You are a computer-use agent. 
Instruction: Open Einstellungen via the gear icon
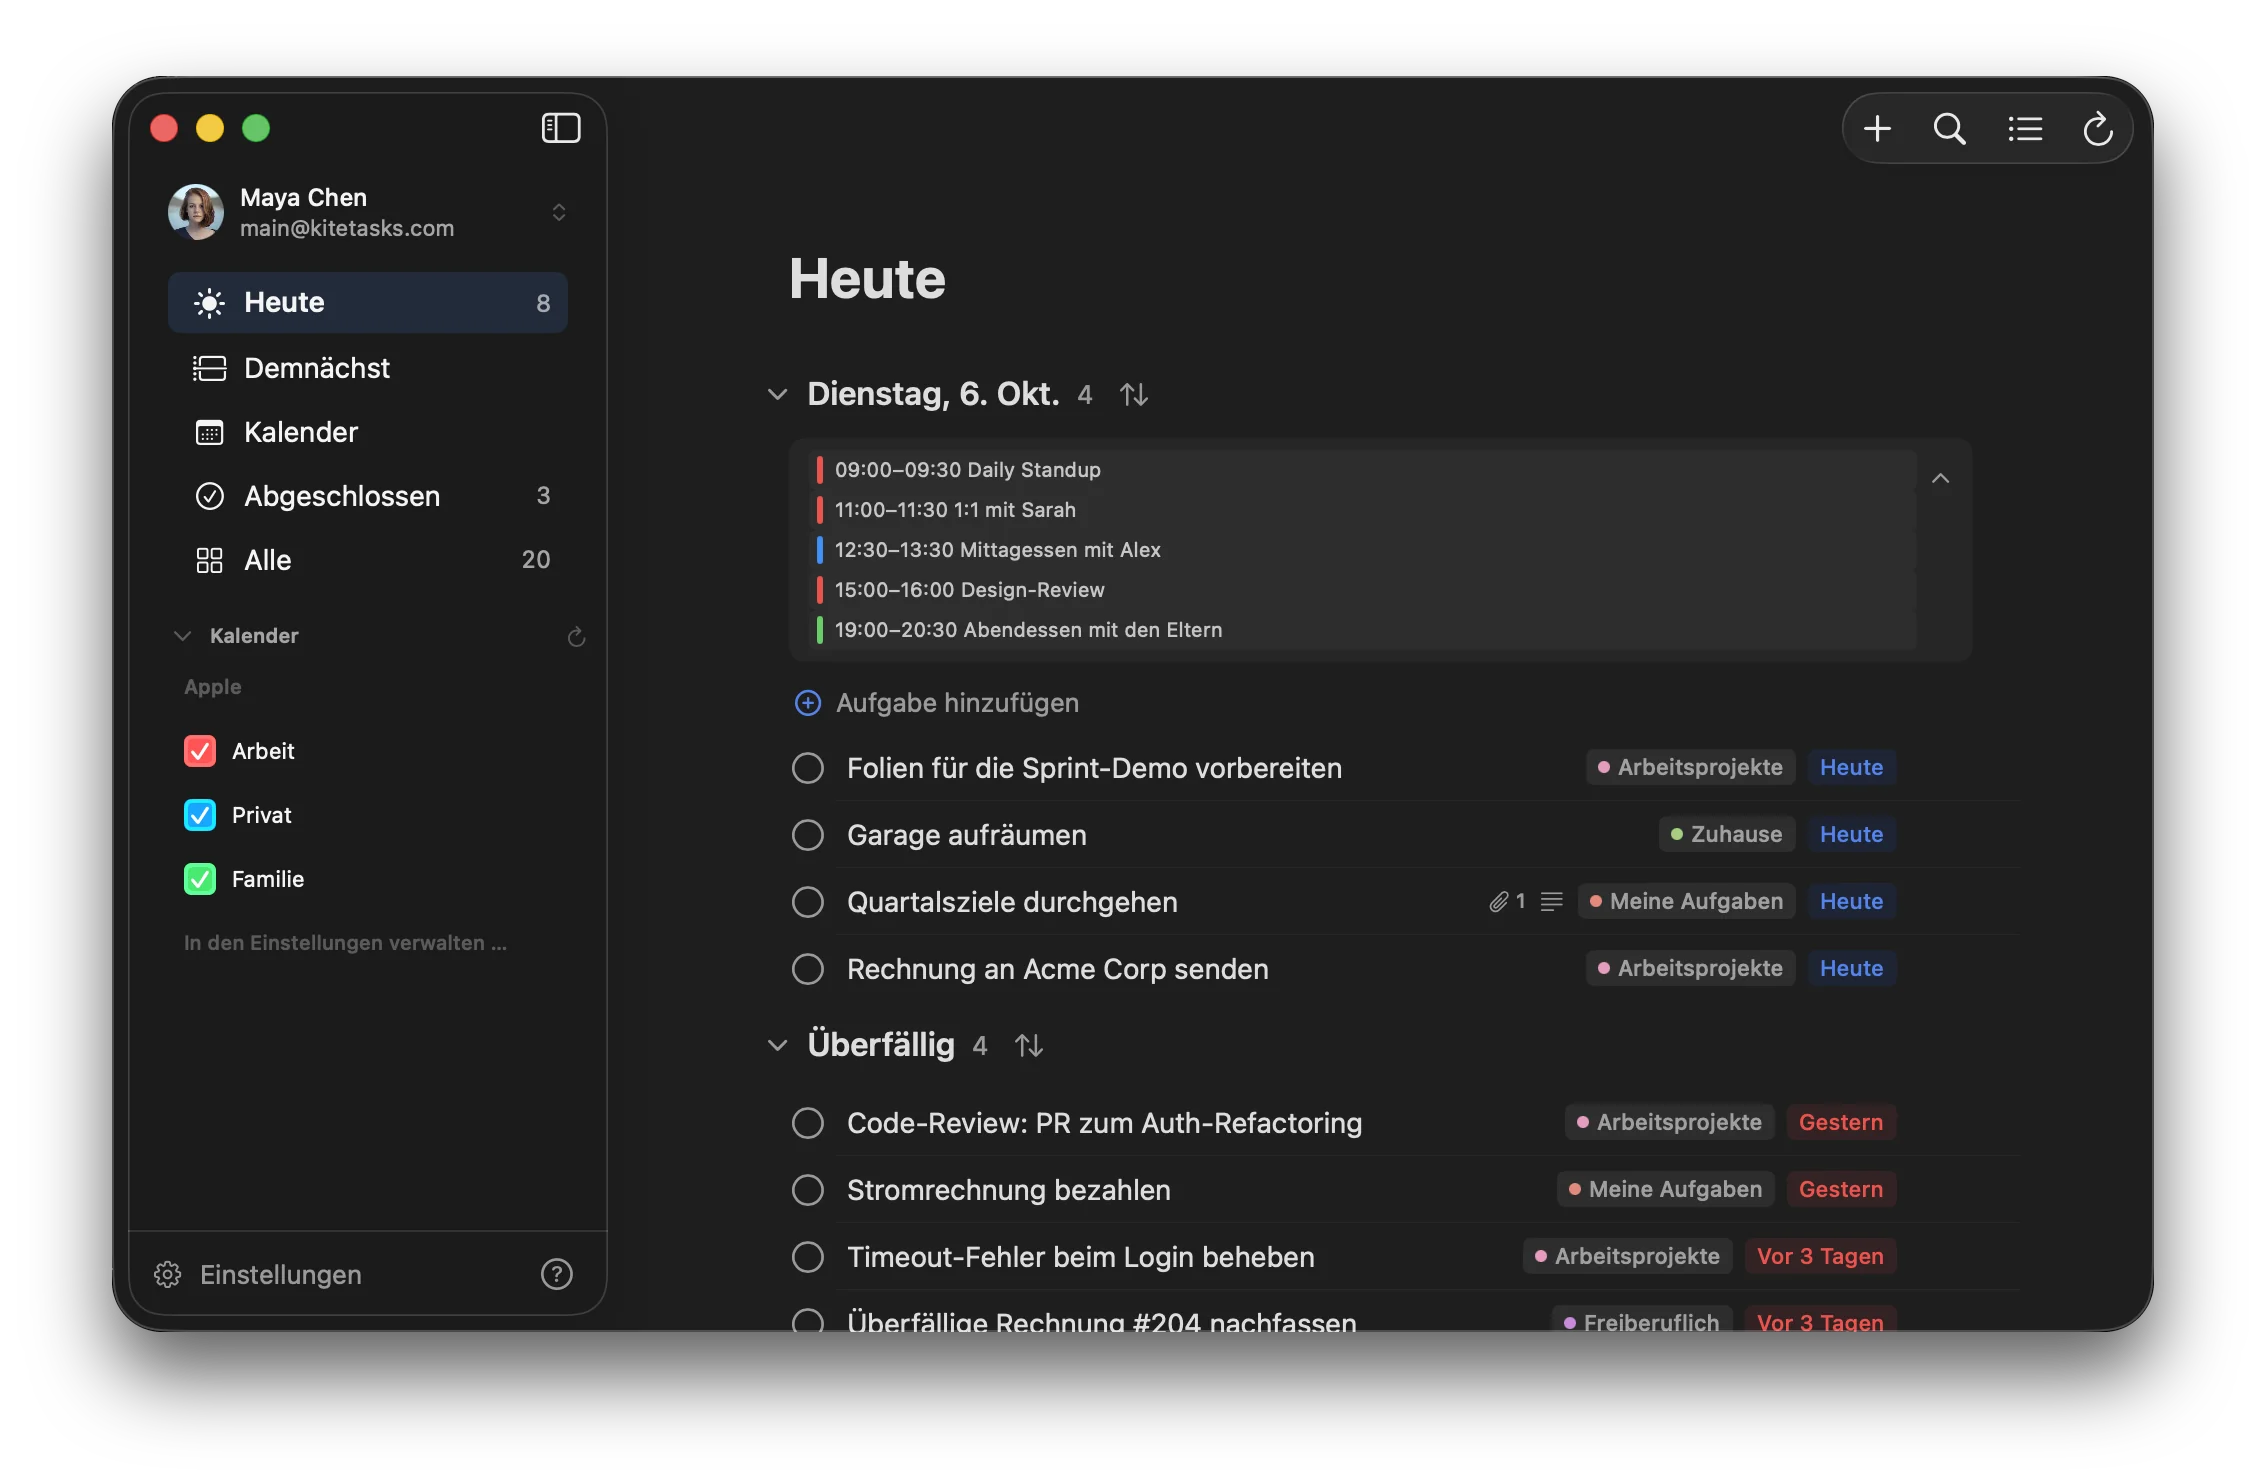(x=167, y=1274)
